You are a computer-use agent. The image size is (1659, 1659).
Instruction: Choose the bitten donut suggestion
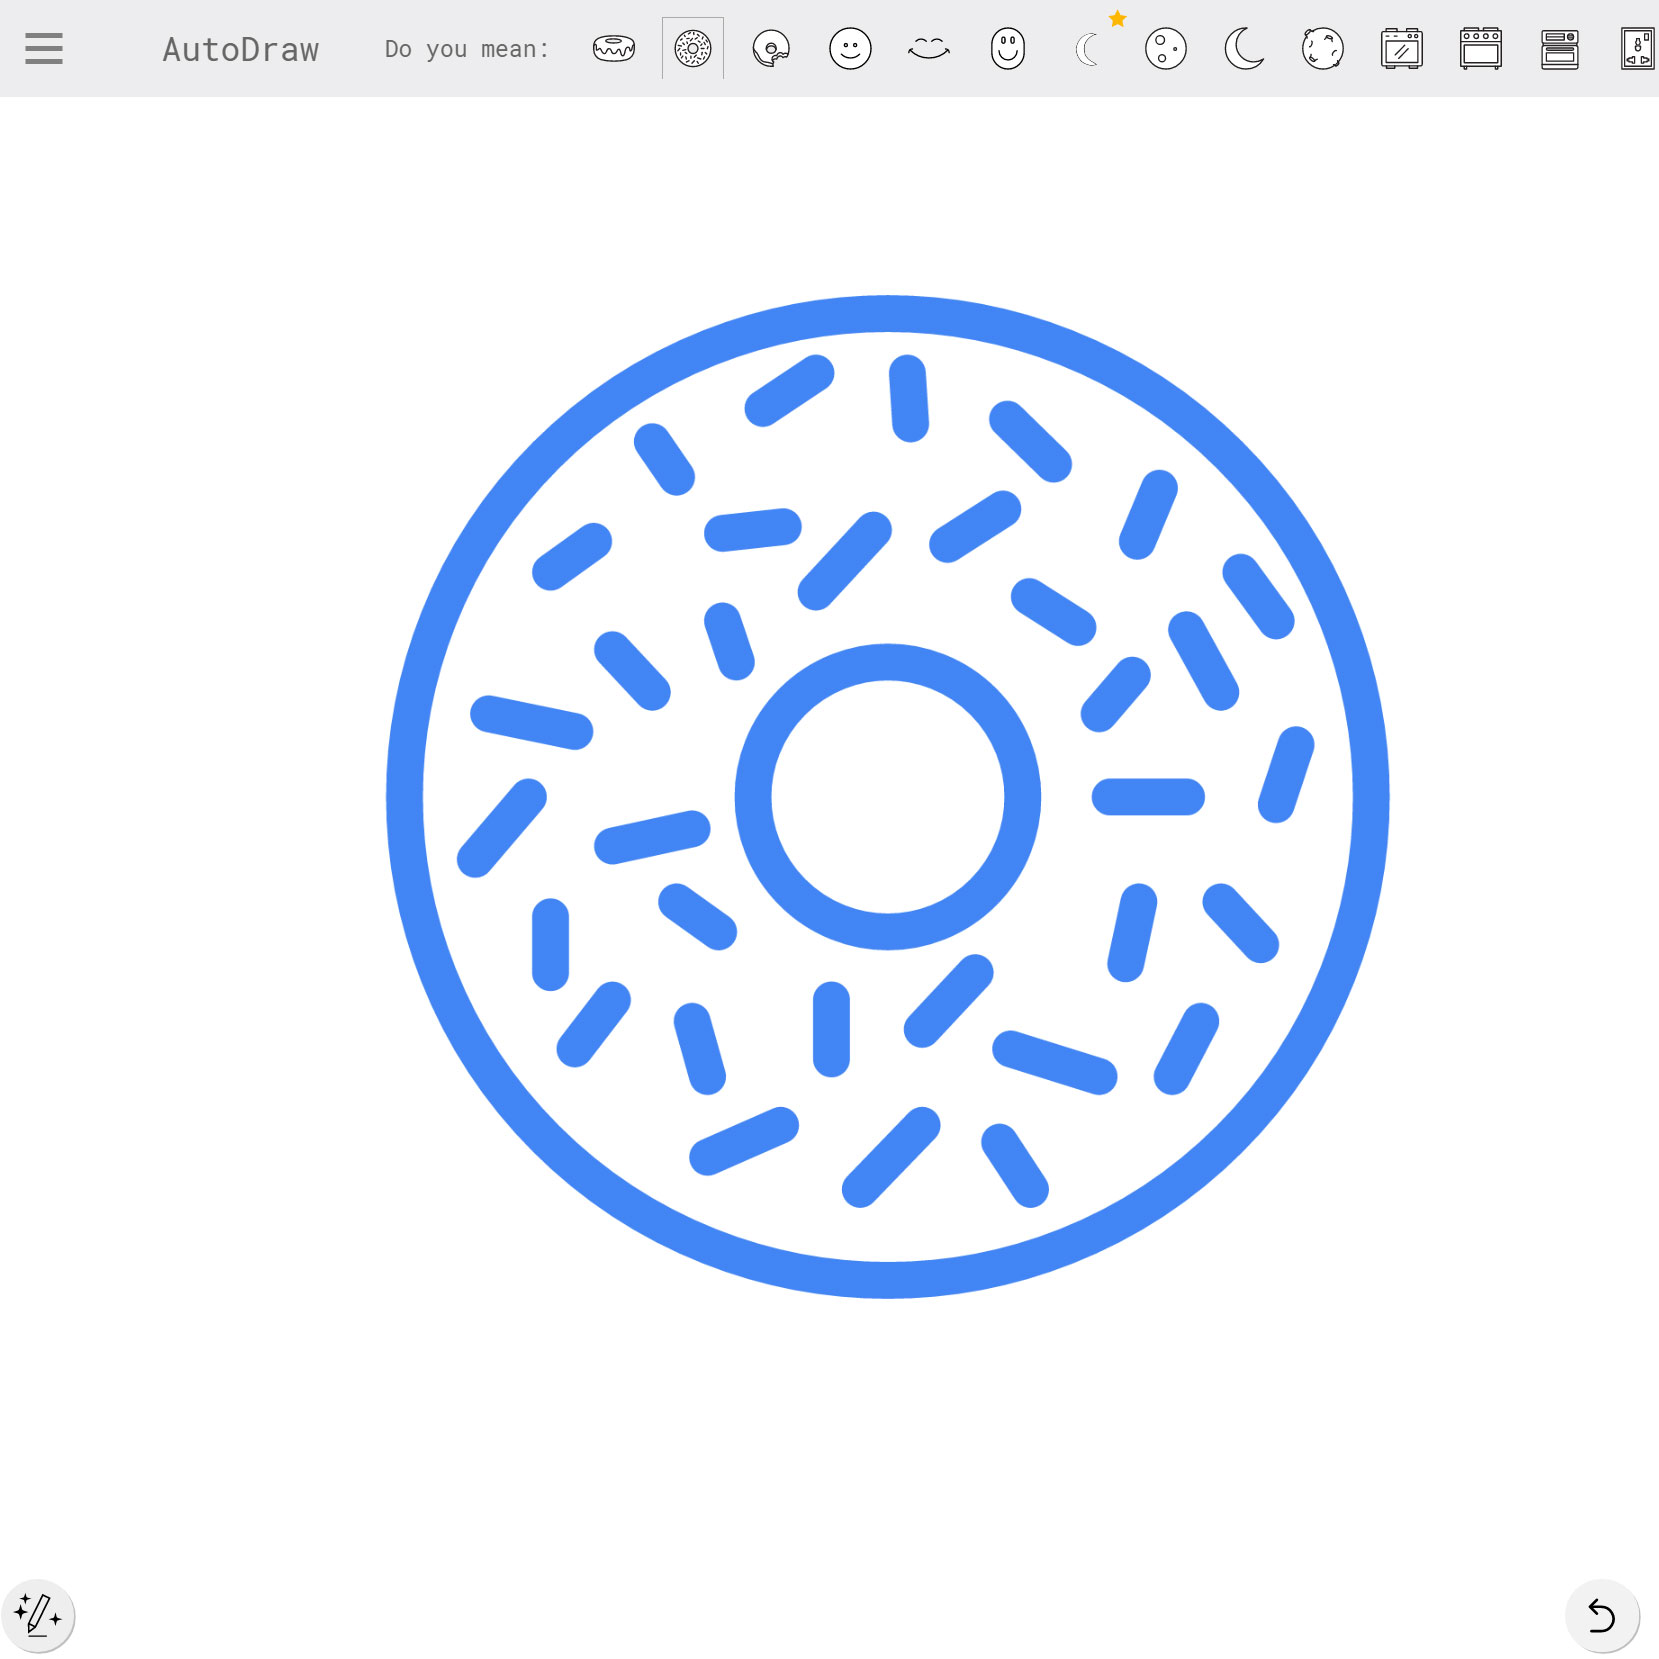[771, 48]
